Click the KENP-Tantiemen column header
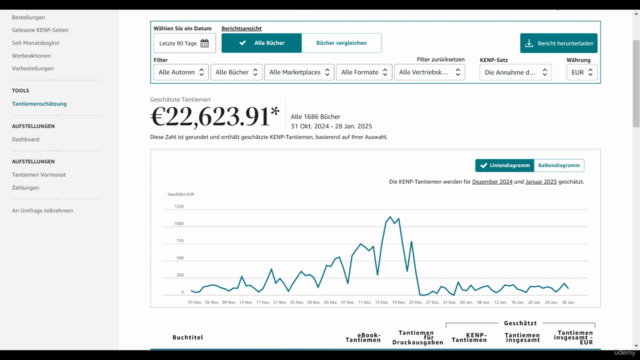Image resolution: width=640 pixels, height=360 pixels. (469, 338)
